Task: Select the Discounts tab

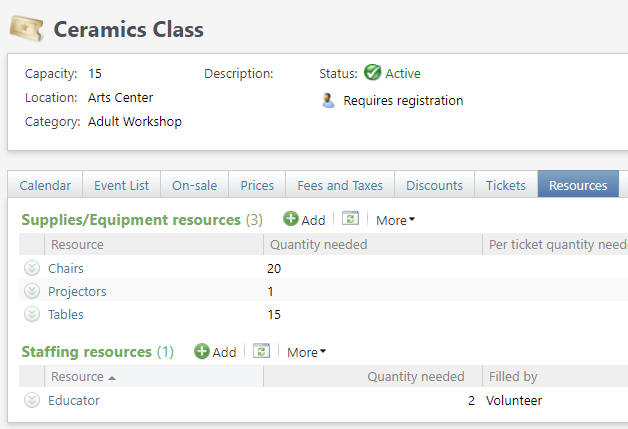Action: (435, 185)
